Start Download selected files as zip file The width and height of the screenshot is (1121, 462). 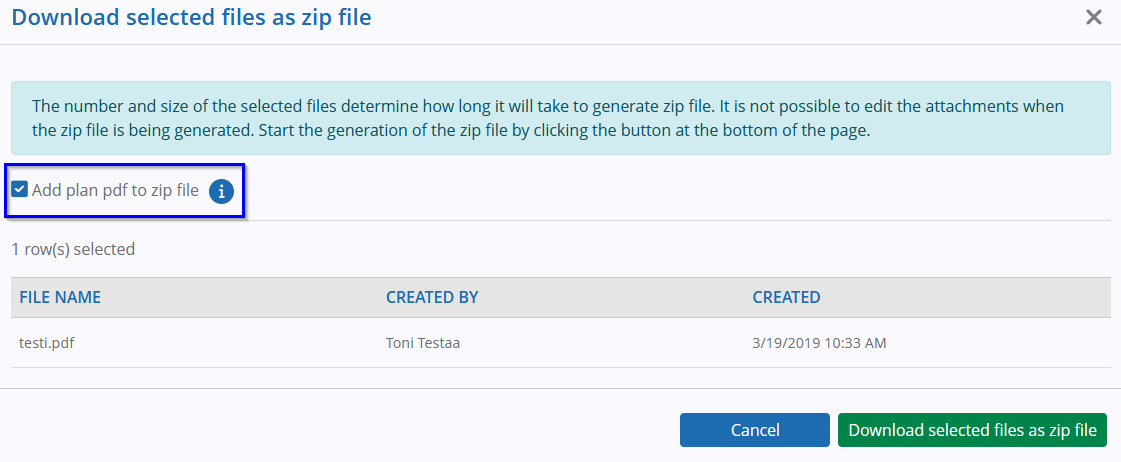972,430
